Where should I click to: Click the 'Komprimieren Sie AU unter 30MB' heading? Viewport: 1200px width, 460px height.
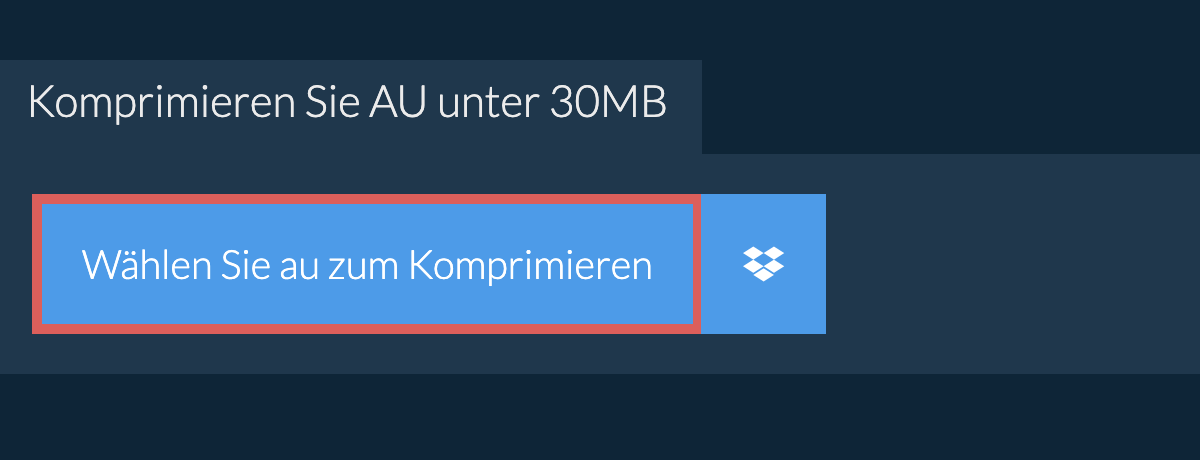tap(347, 104)
